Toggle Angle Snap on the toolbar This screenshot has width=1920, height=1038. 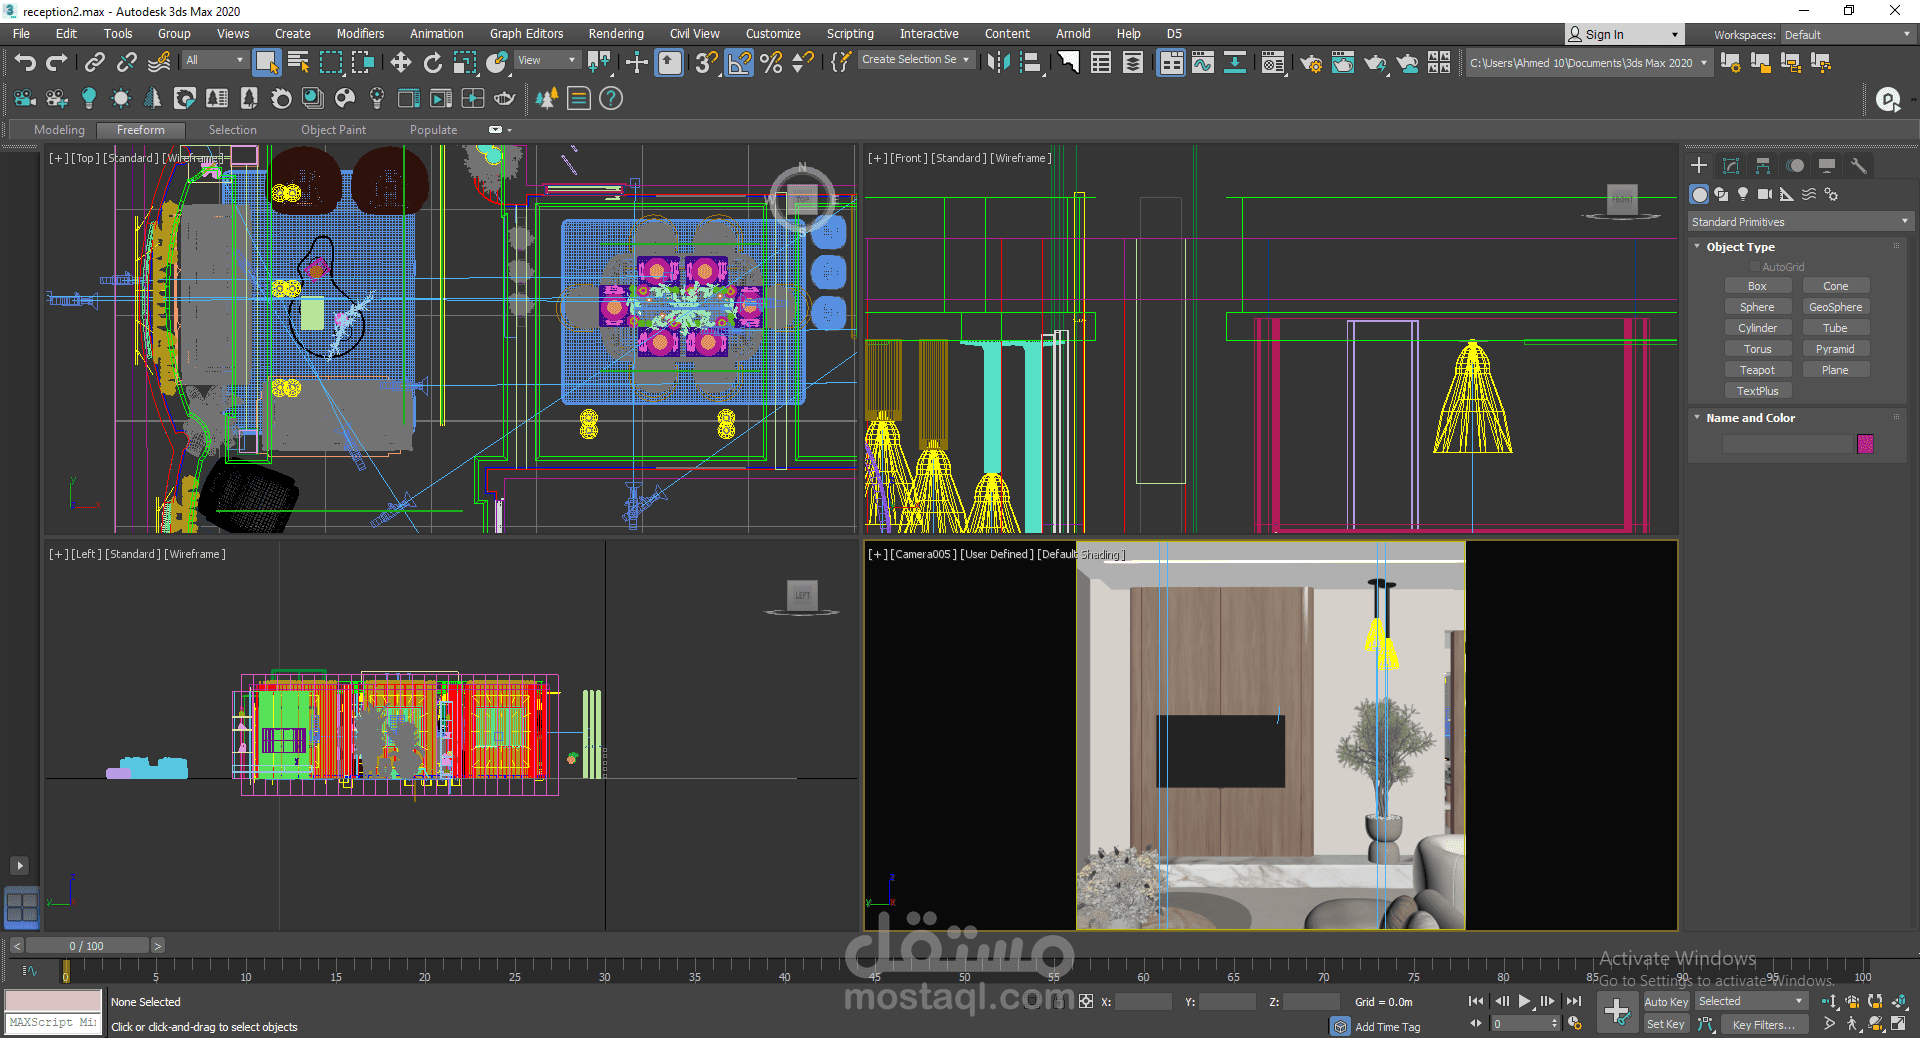click(739, 63)
